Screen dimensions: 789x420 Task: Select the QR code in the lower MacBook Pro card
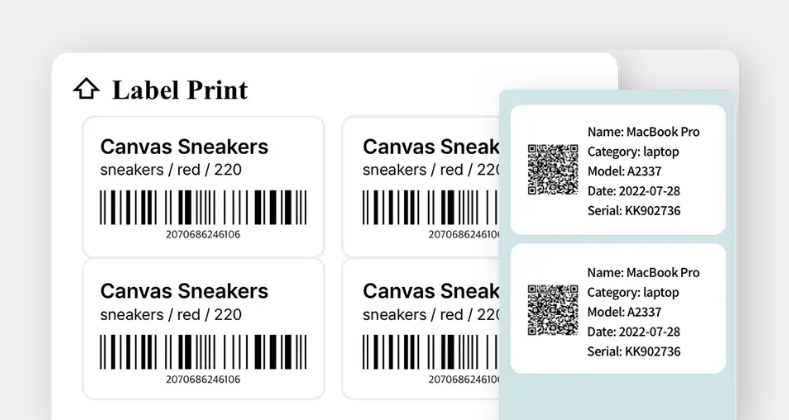(x=552, y=310)
